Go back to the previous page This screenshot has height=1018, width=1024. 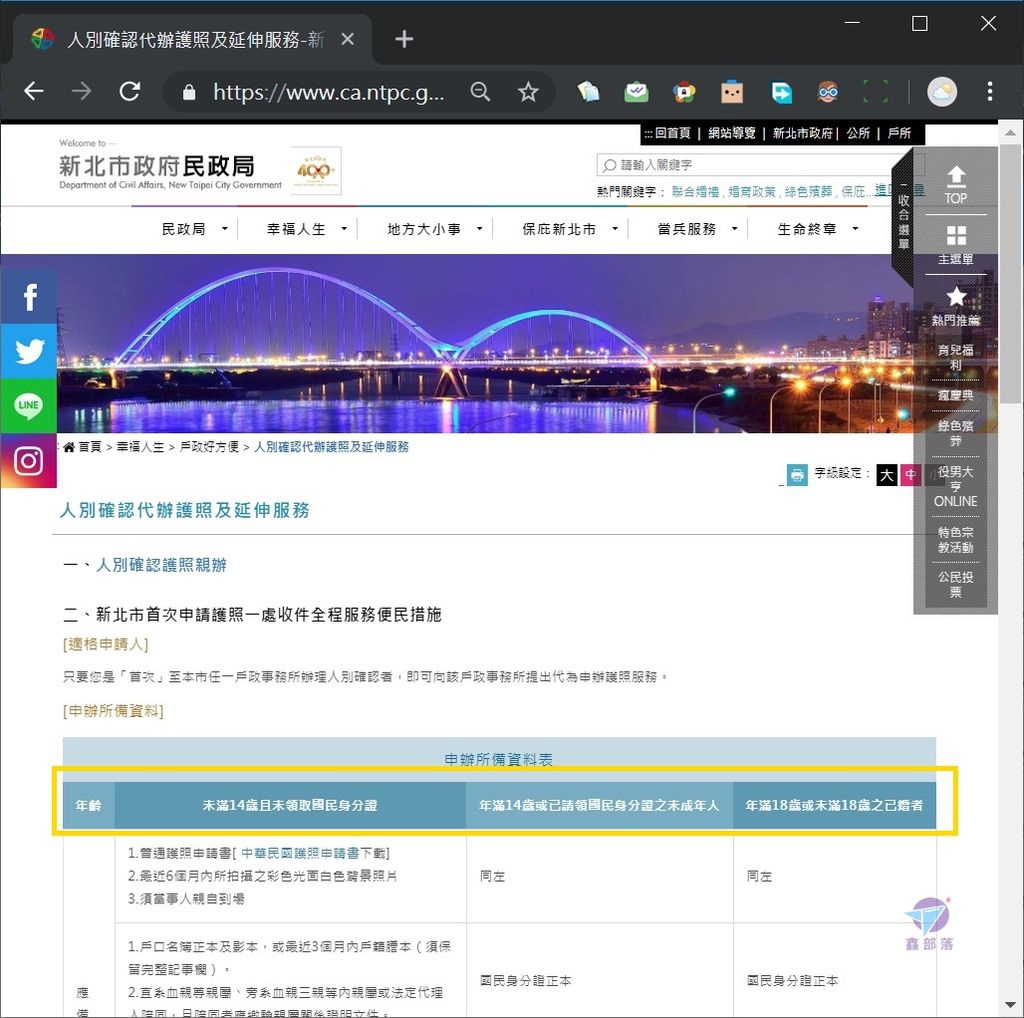[x=33, y=91]
